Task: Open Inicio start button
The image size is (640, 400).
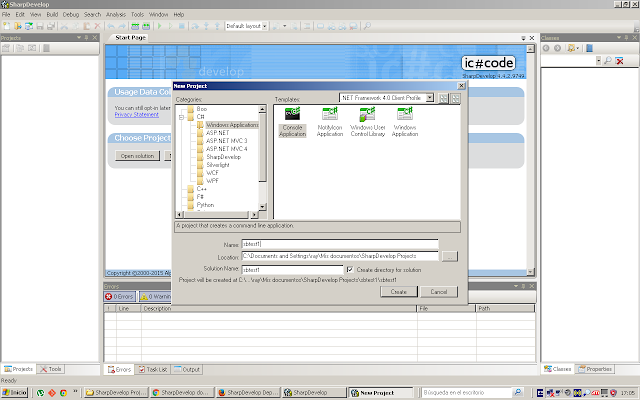Action: point(15,393)
